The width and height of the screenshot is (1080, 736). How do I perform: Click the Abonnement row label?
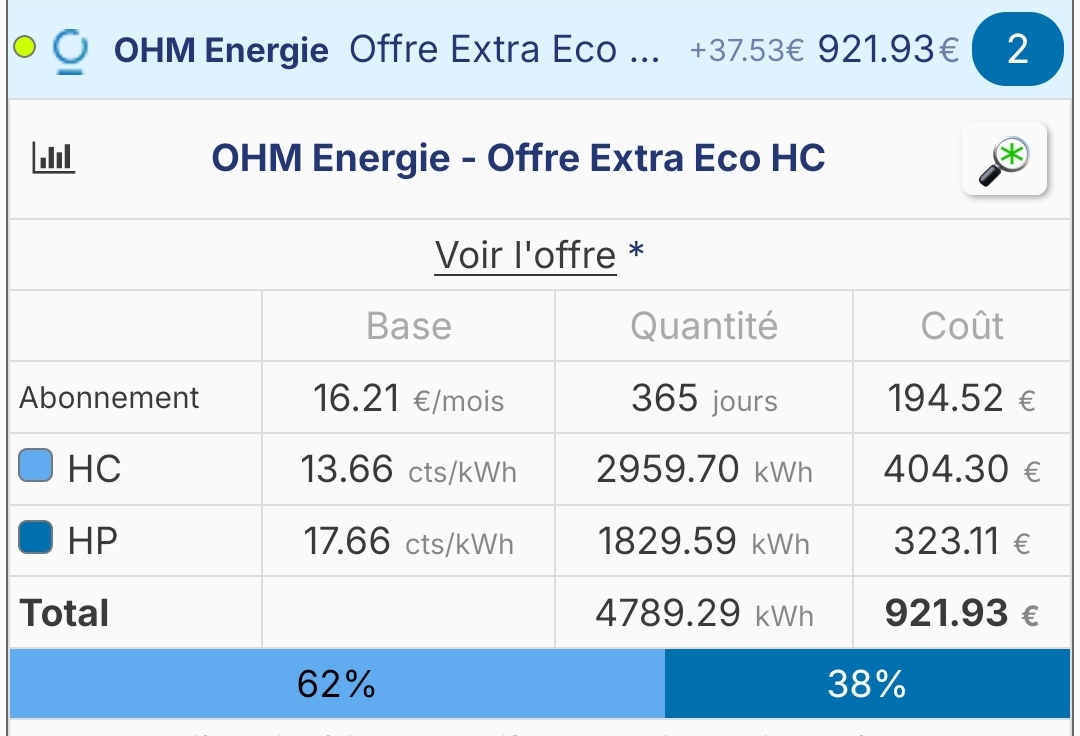click(109, 398)
